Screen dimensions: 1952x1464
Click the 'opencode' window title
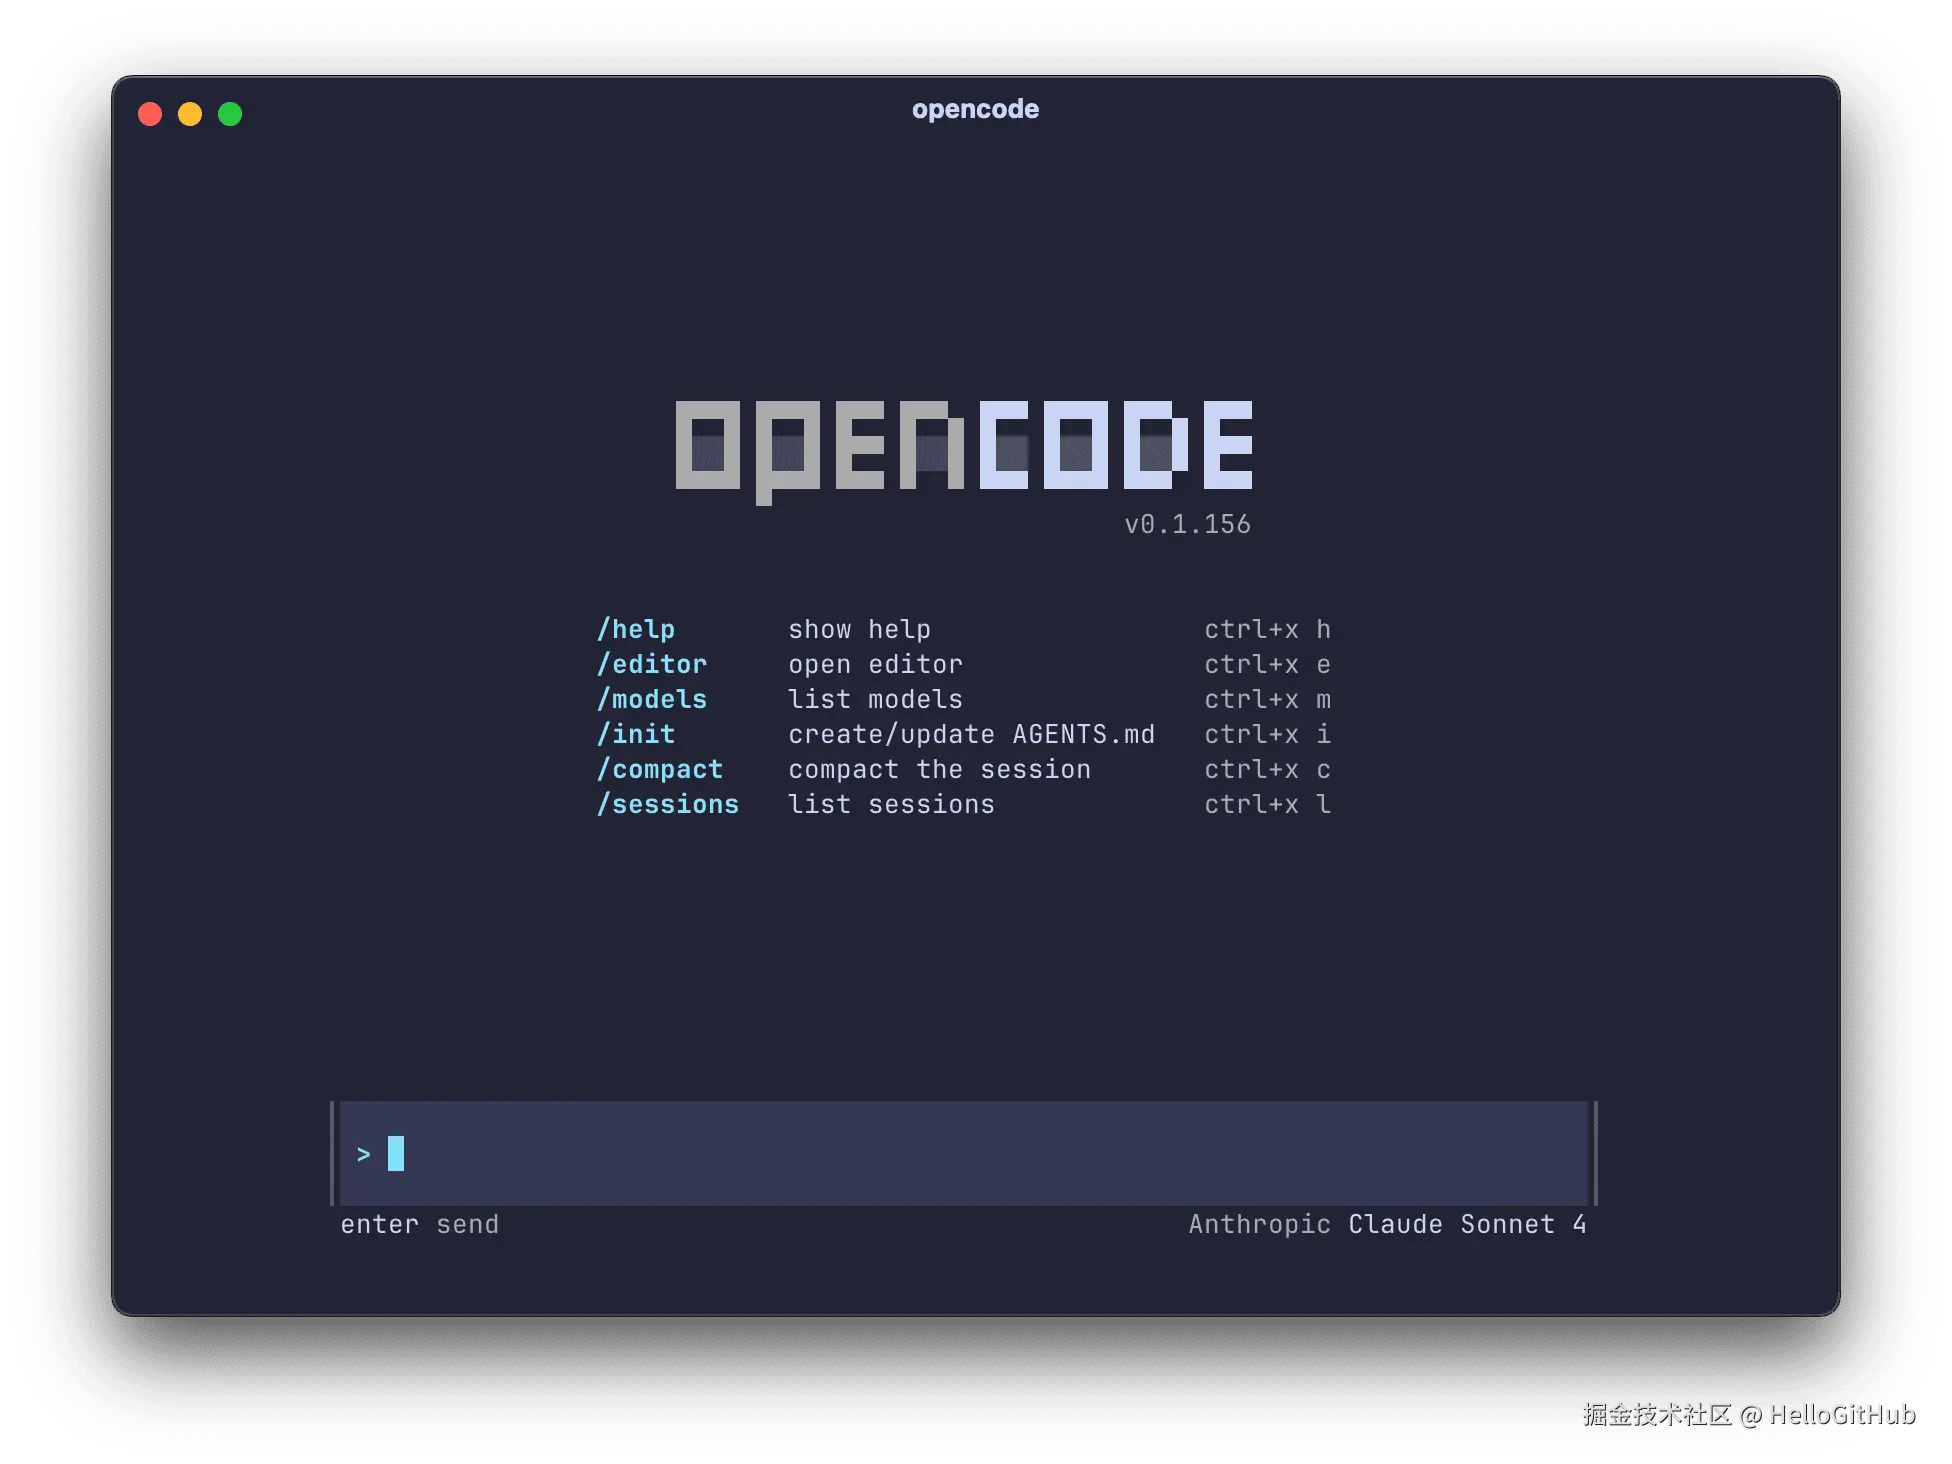[x=975, y=109]
